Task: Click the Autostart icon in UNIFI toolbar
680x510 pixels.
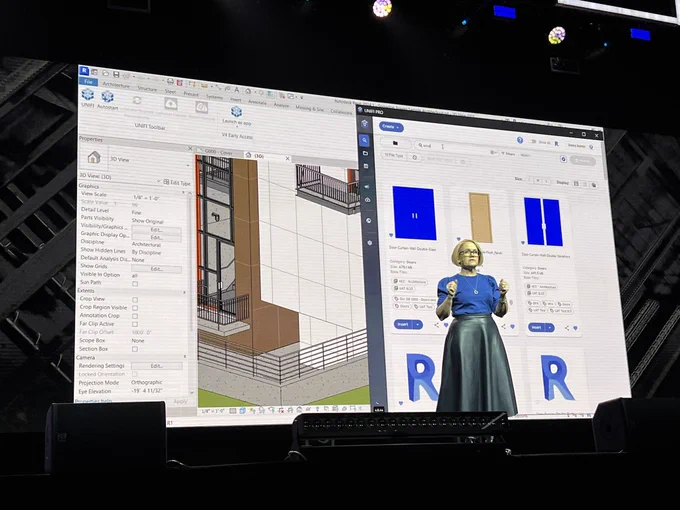Action: click(x=107, y=96)
